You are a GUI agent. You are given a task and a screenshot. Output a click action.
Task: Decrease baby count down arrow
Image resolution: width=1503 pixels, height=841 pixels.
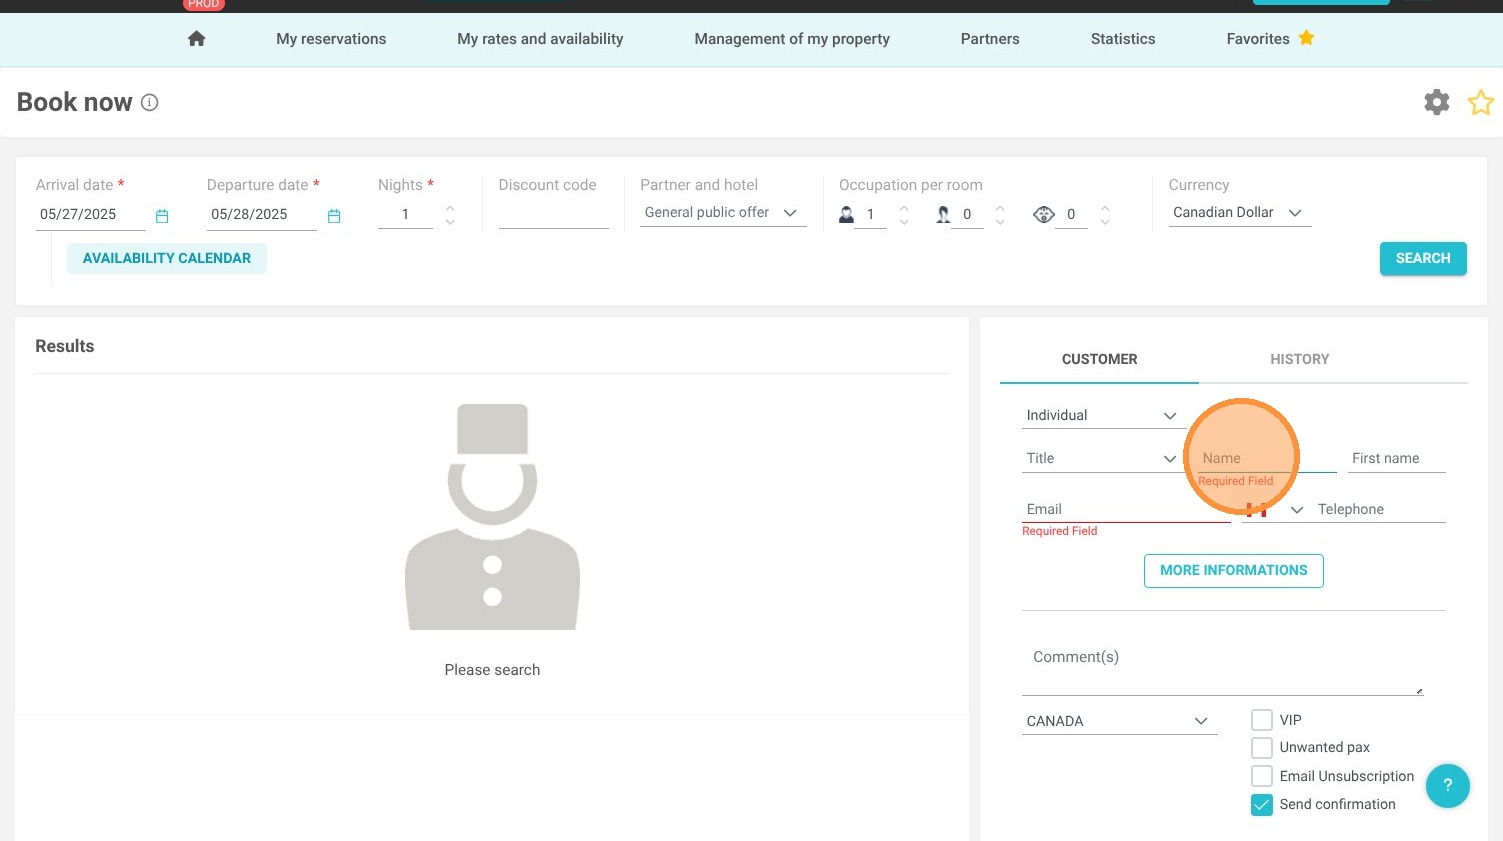pyautogui.click(x=1105, y=222)
